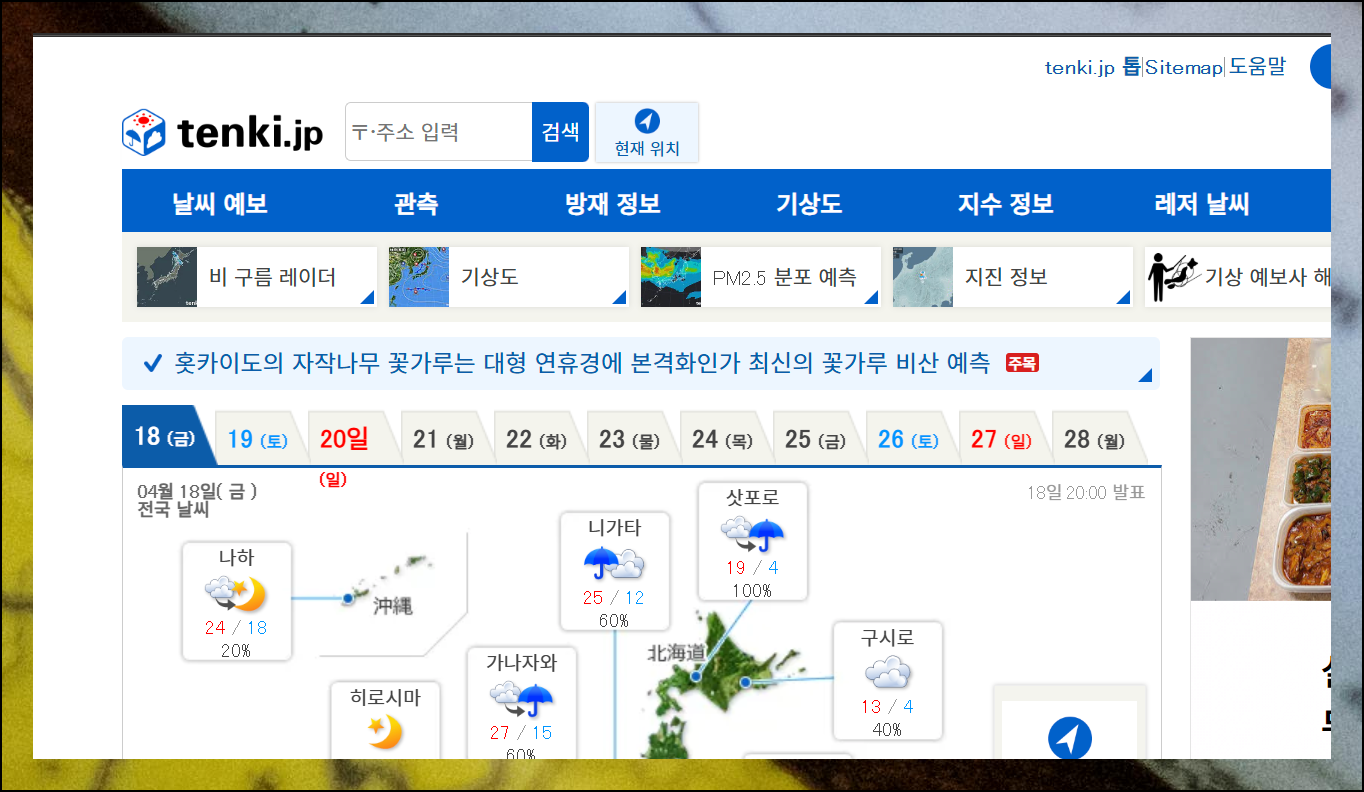1364x792 pixels.
Task: Click the 구시로 marker dot on the Hokkaido map
Action: pyautogui.click(x=745, y=682)
